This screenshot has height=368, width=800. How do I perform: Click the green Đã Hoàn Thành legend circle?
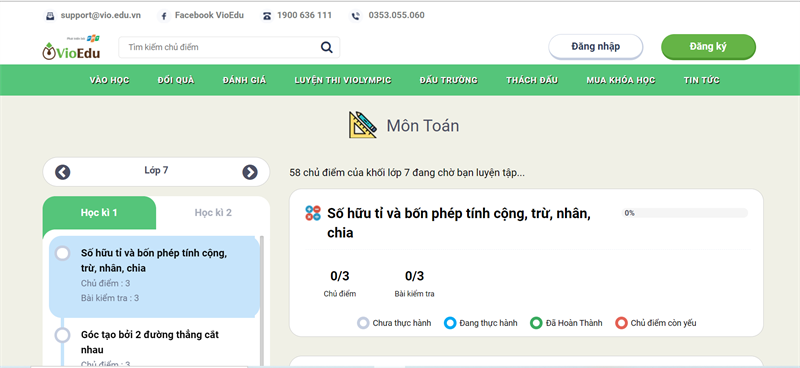pos(536,323)
